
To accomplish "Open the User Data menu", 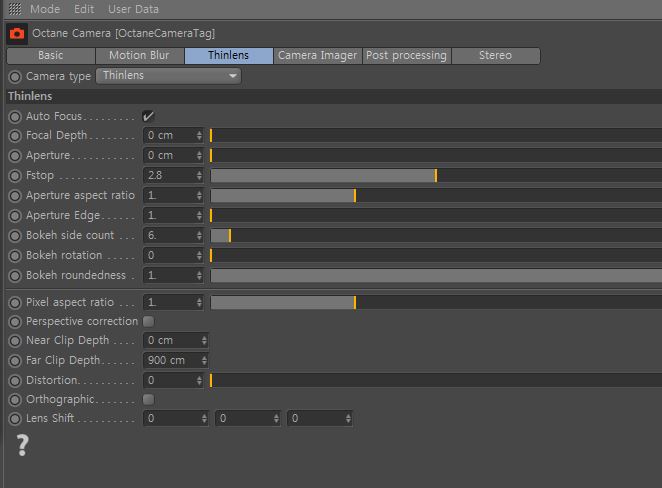I will (x=133, y=9).
